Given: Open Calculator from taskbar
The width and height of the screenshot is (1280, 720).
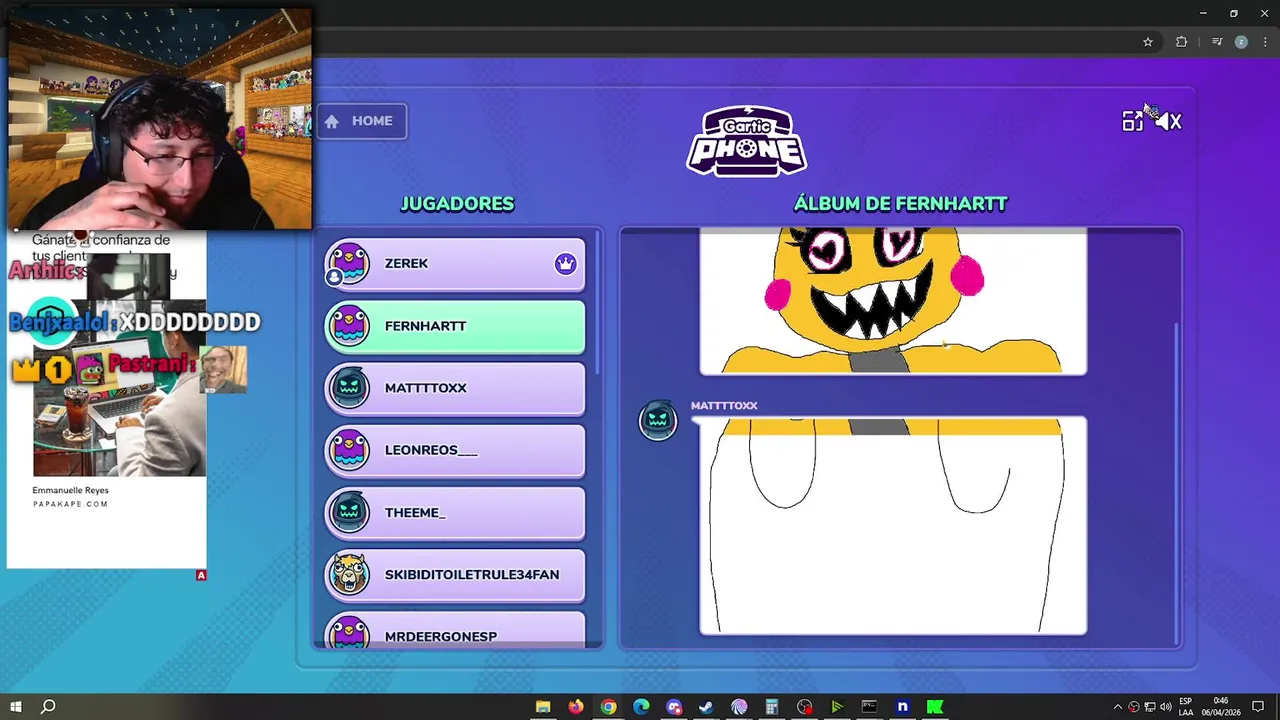Looking at the screenshot, I should tap(772, 707).
